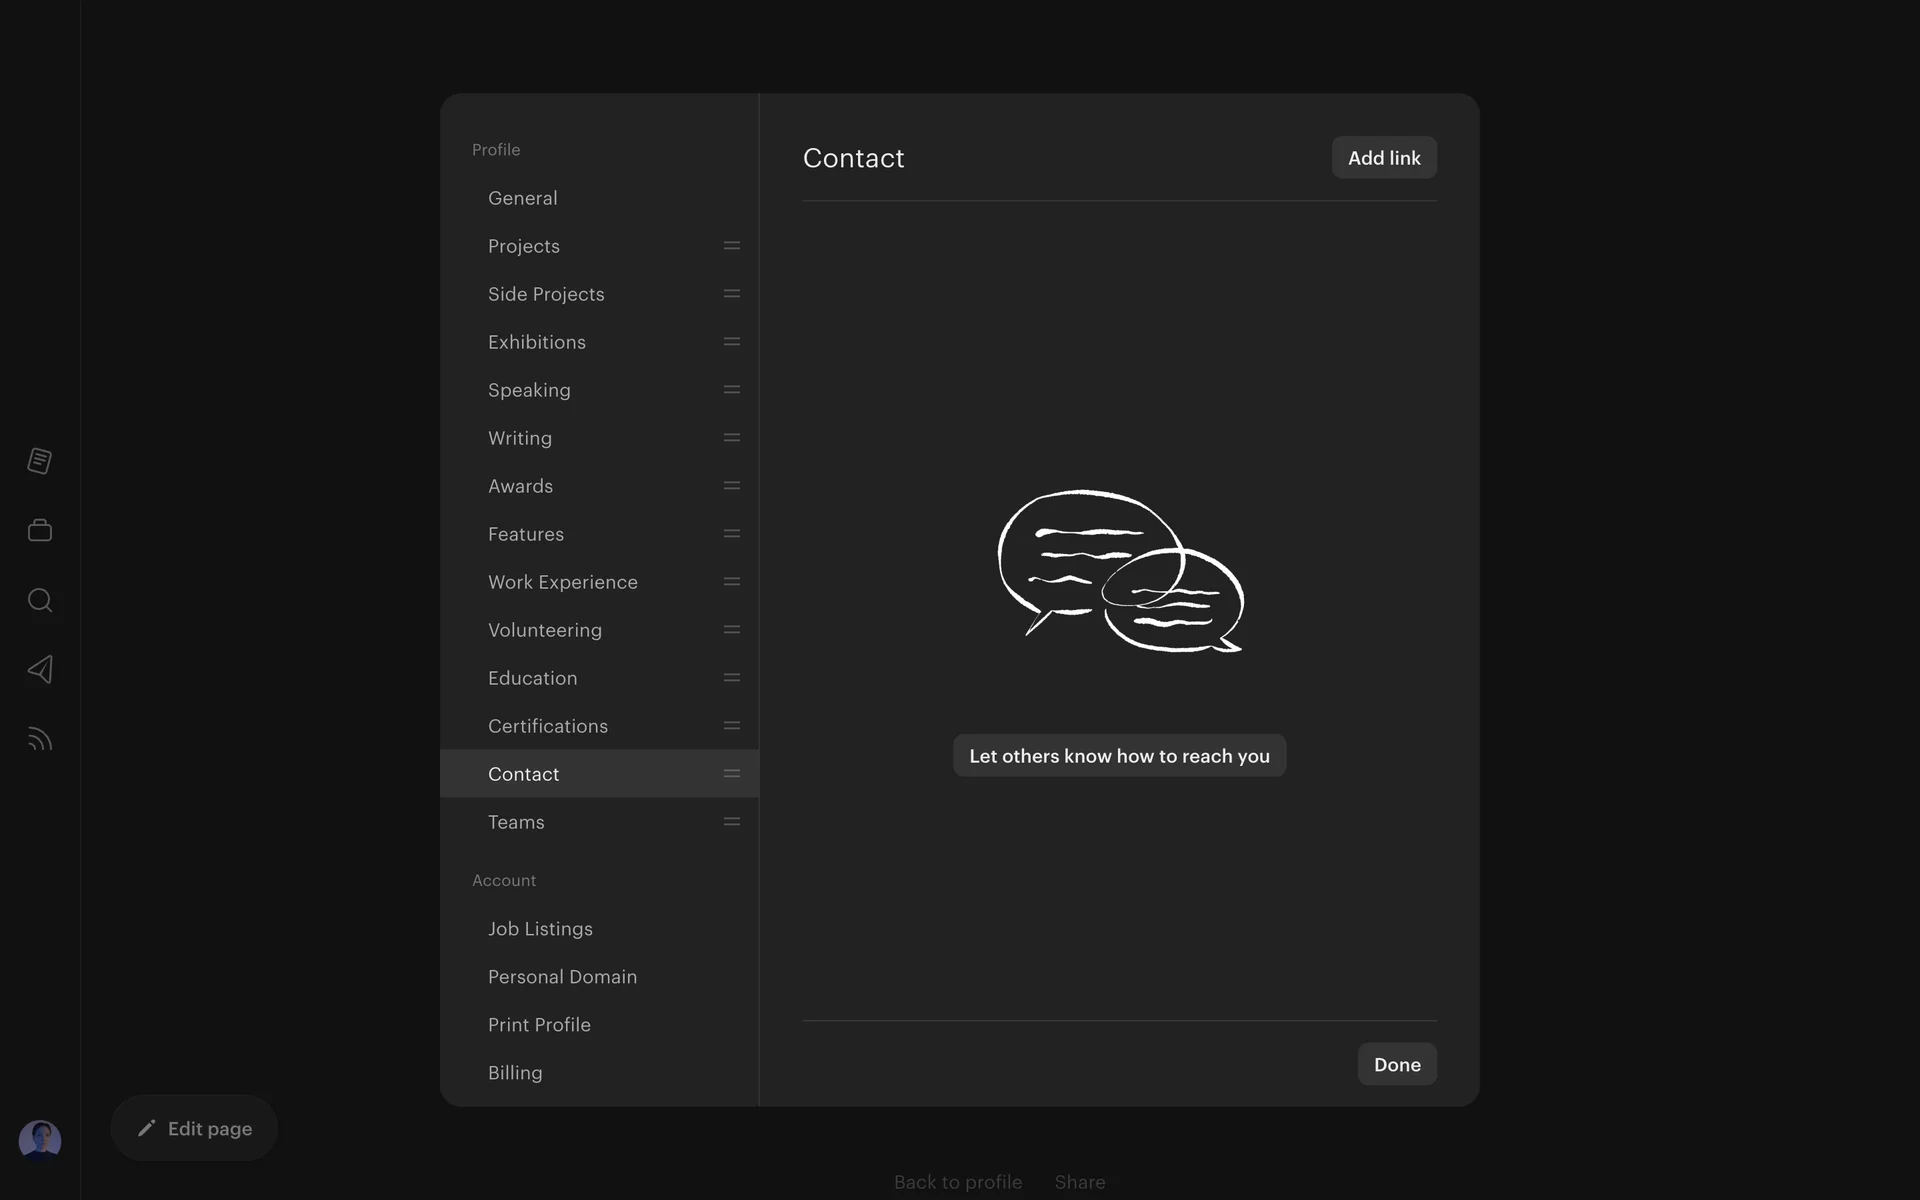
Task: Click drag handle next to Education
Action: pos(732,678)
